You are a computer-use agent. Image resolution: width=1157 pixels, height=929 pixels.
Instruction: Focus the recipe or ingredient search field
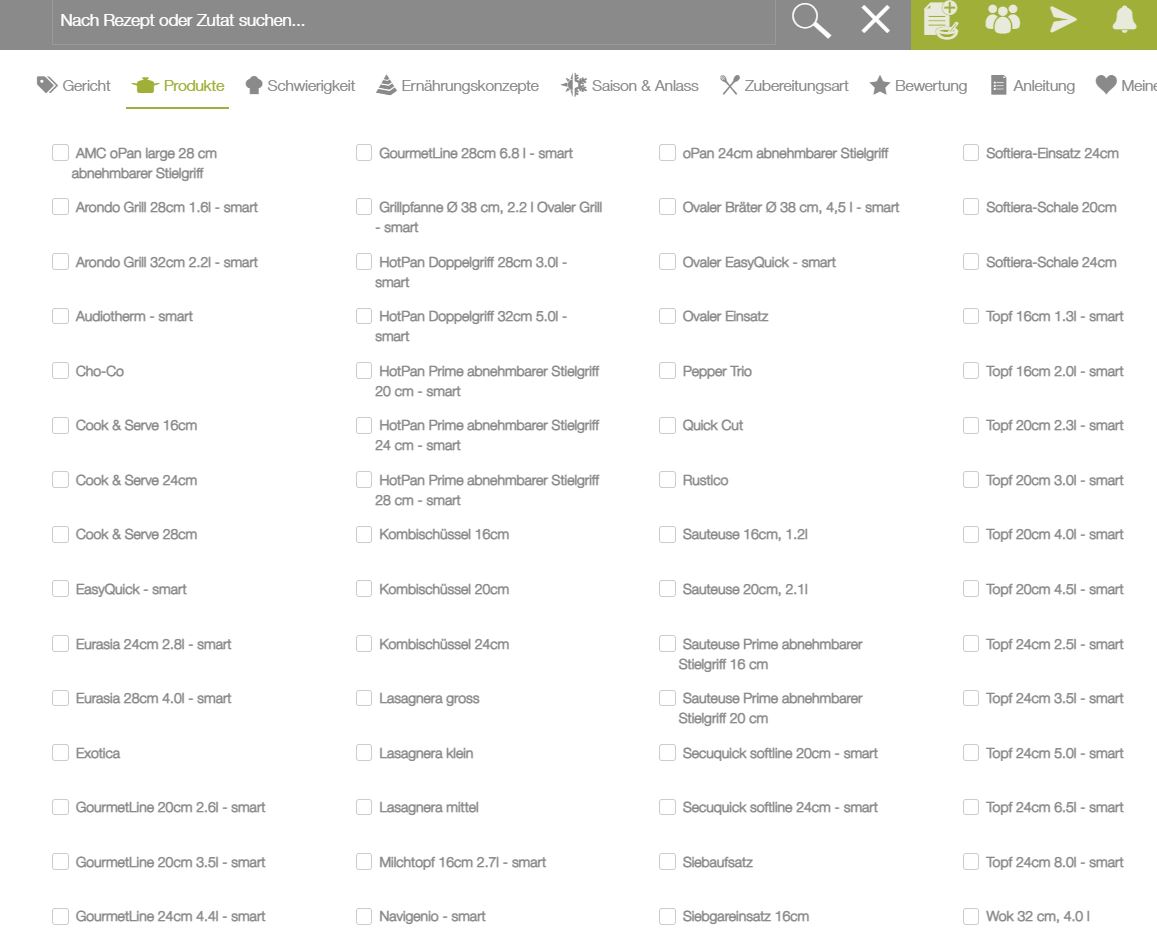[x=414, y=21]
